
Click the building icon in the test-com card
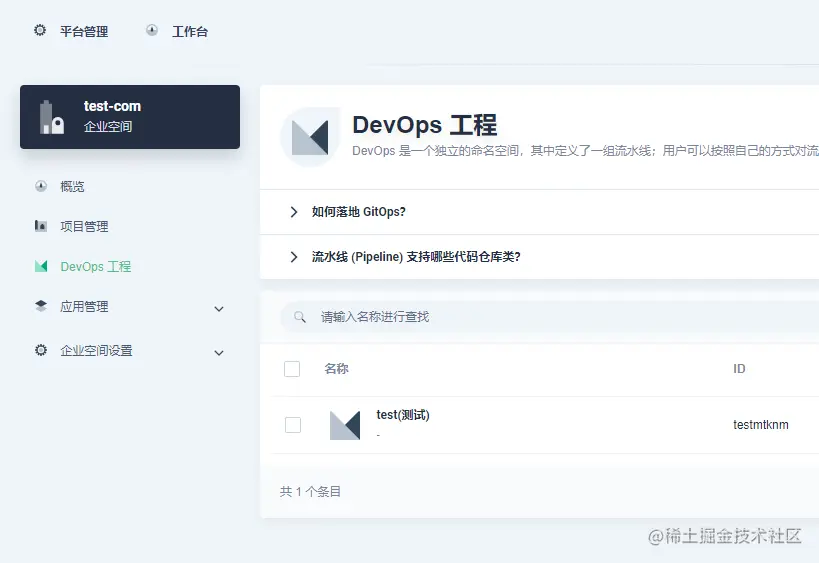(x=52, y=117)
